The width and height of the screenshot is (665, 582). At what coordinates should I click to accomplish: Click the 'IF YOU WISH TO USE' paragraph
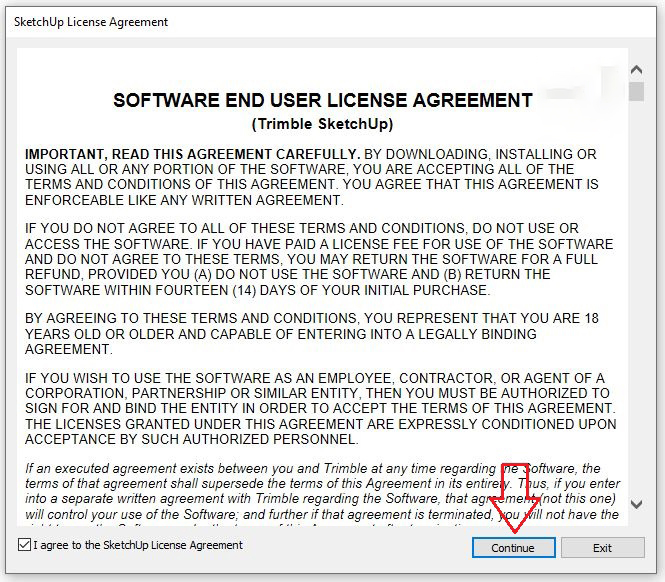[321, 409]
